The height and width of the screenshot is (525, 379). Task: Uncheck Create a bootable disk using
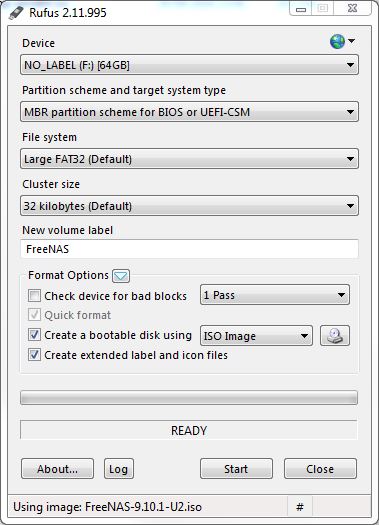click(34, 335)
